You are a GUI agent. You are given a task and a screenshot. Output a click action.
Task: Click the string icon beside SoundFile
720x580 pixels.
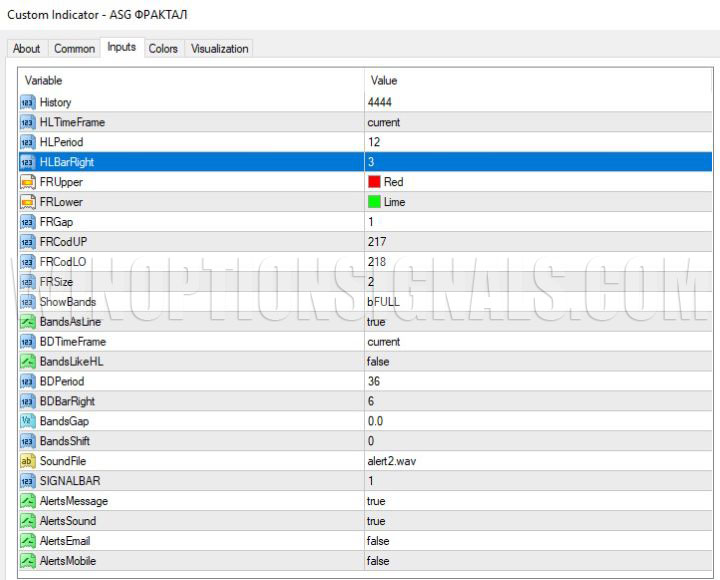click(27, 461)
